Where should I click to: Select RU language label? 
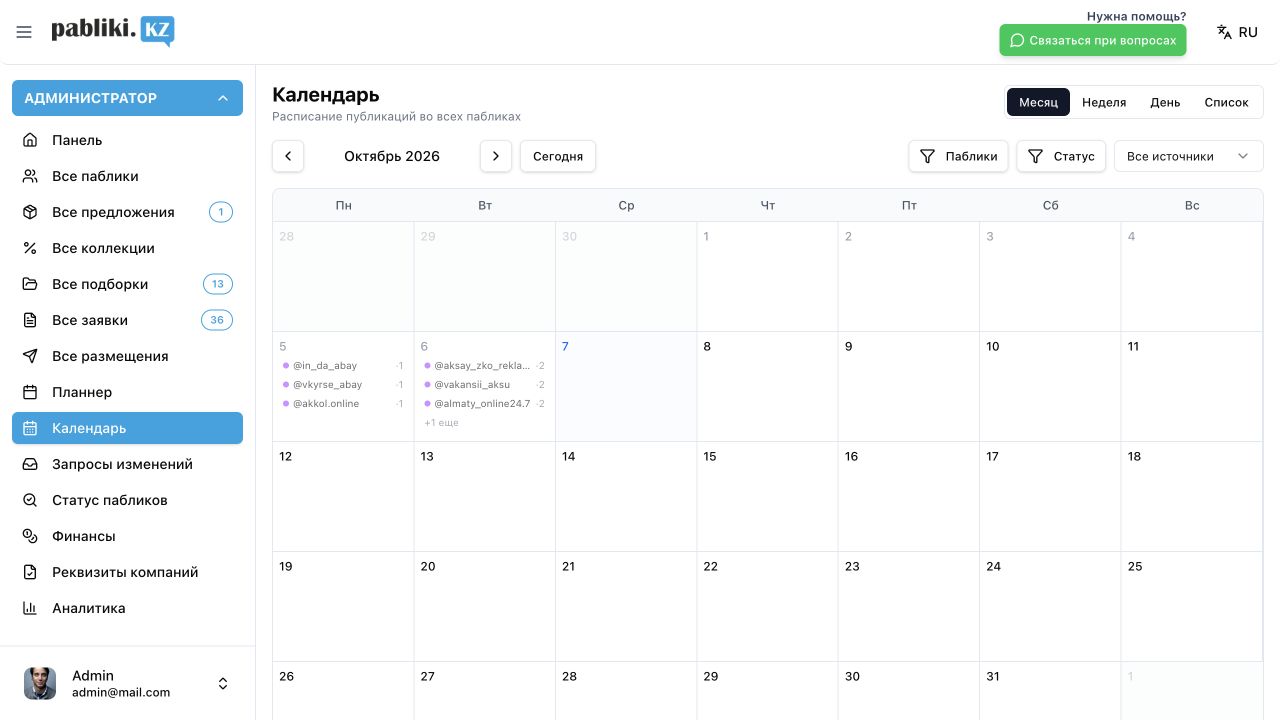[x=1248, y=32]
